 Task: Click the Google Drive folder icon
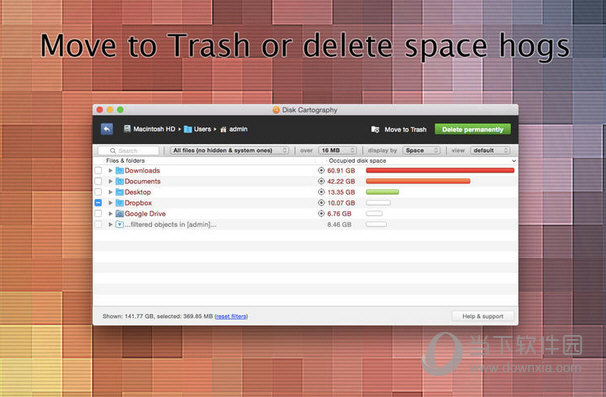pyautogui.click(x=119, y=214)
